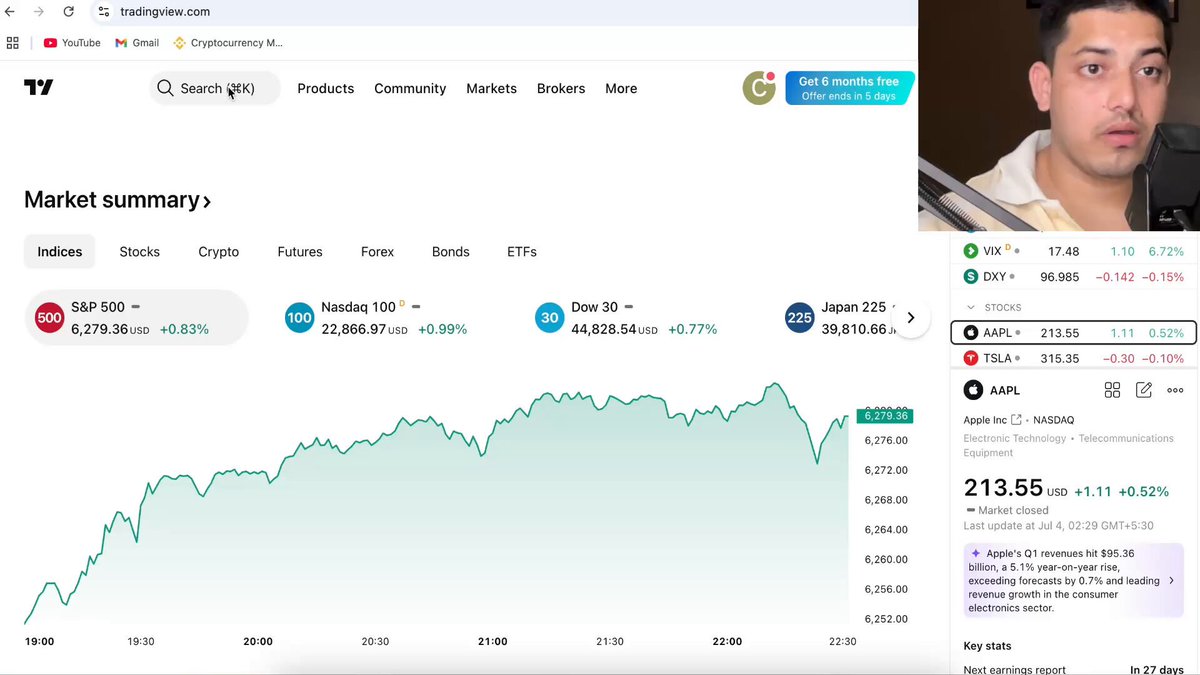
Task: Select the AAPL watchlist row
Action: tap(1073, 333)
